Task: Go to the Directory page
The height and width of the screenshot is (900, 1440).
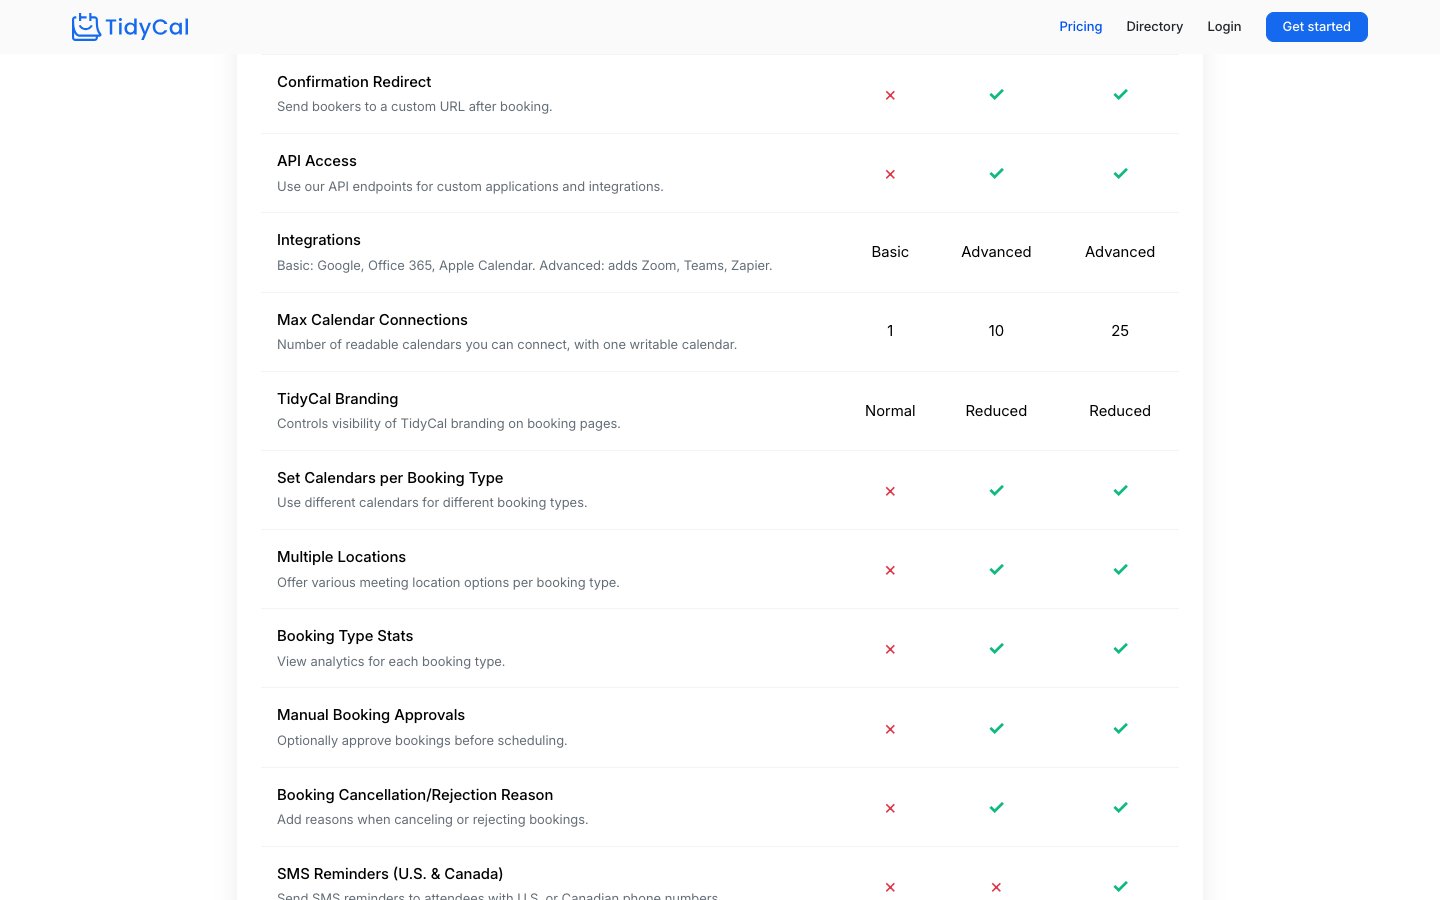Action: click(1154, 27)
